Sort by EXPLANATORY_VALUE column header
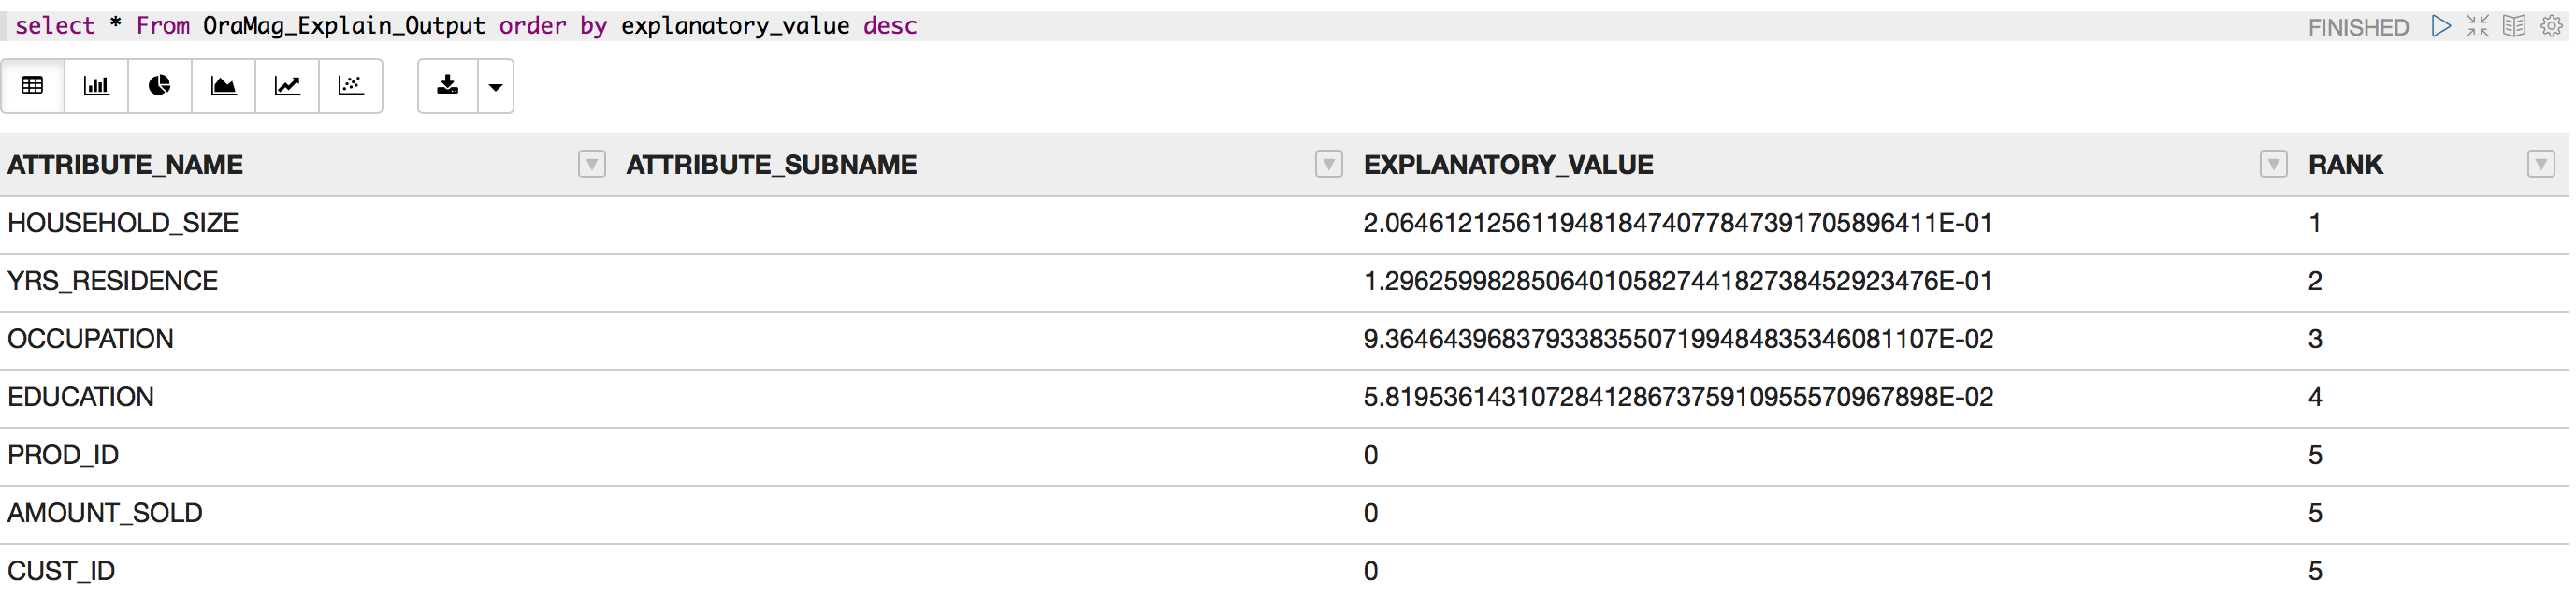The image size is (2576, 597). tap(1508, 165)
